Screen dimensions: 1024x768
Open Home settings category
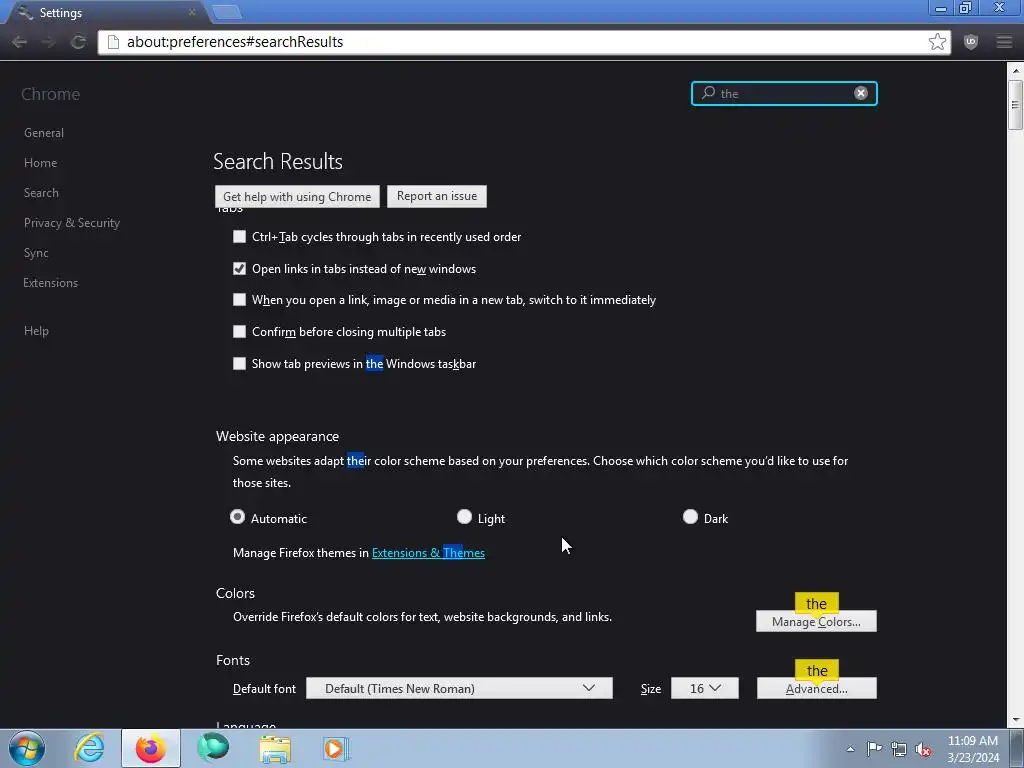(40, 163)
